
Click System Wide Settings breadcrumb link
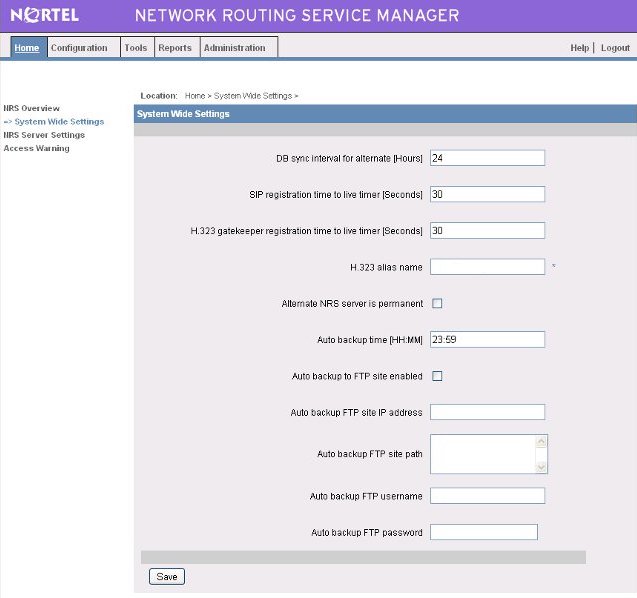point(253,96)
